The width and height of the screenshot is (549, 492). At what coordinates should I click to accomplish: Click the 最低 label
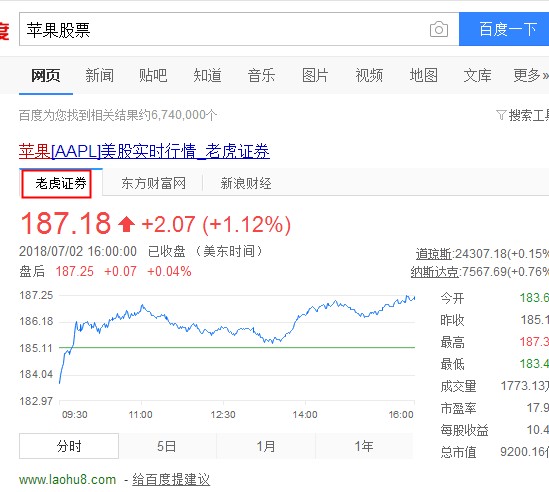452,364
